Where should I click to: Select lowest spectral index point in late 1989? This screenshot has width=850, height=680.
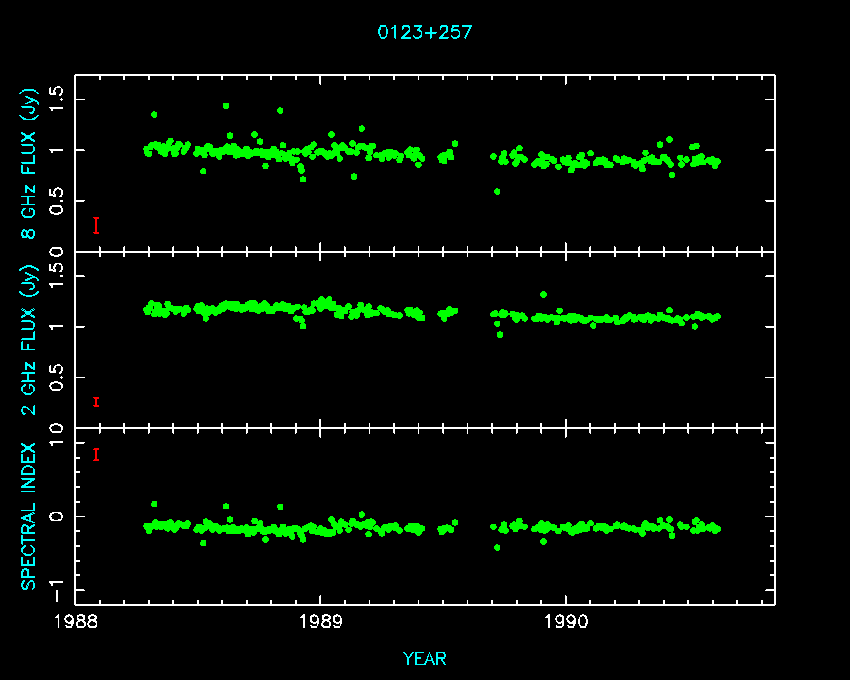pyautogui.click(x=497, y=547)
